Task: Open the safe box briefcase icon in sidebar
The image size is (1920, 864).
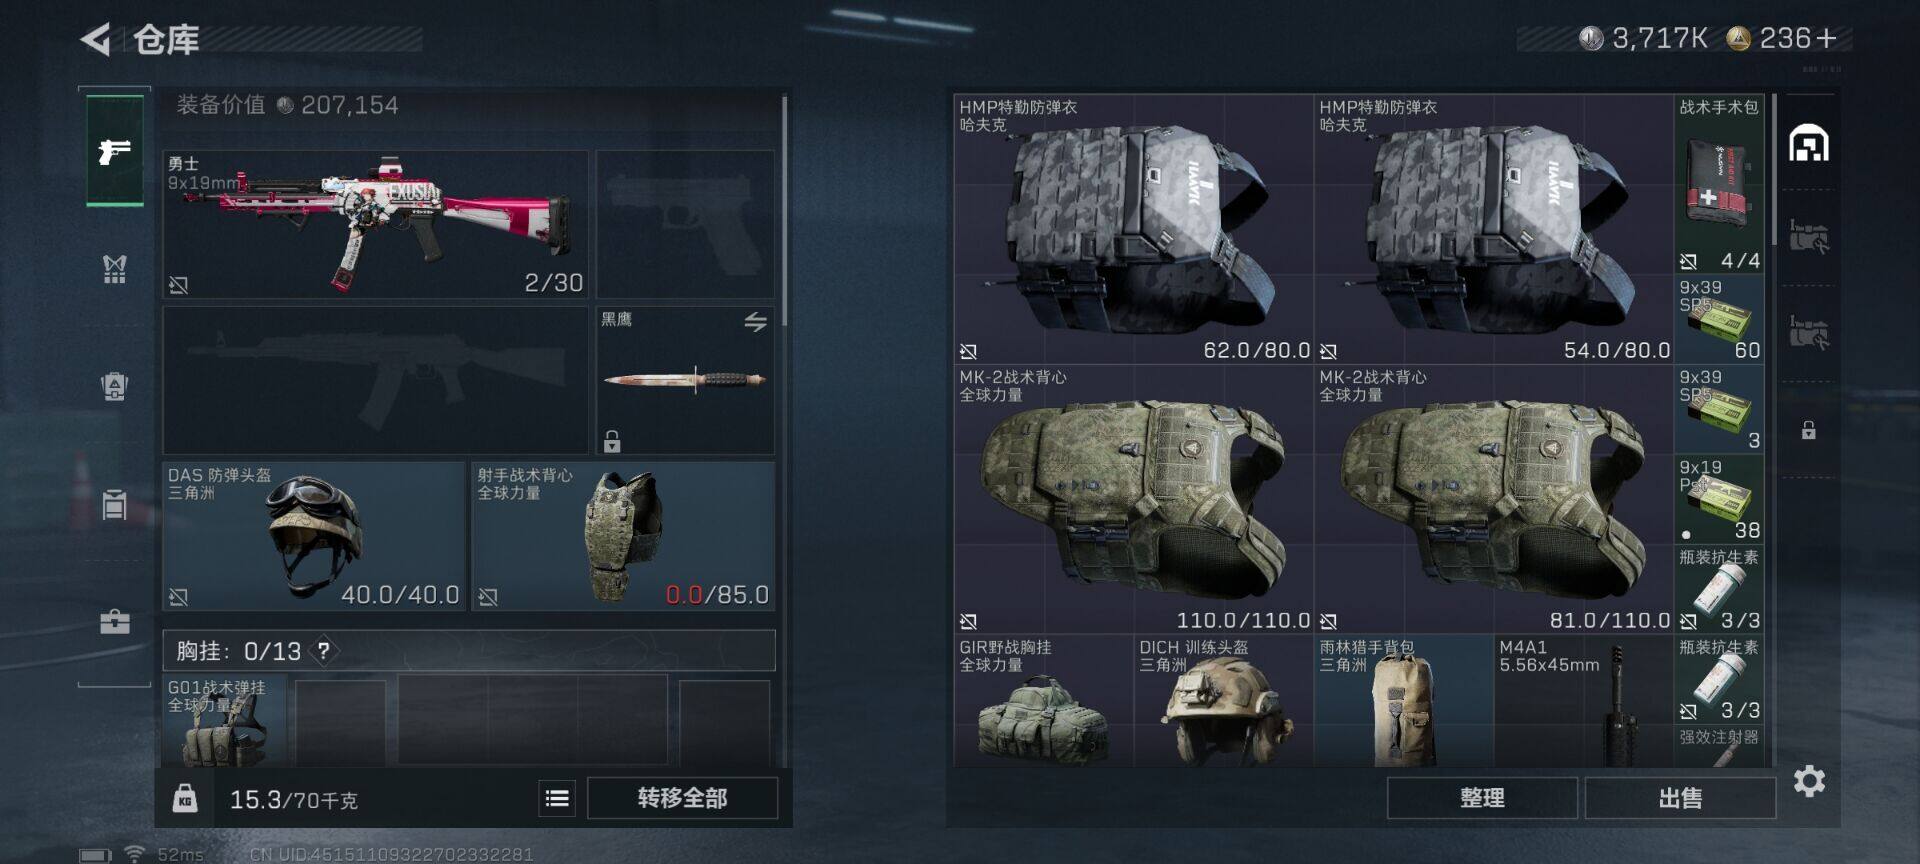Action: click(115, 622)
